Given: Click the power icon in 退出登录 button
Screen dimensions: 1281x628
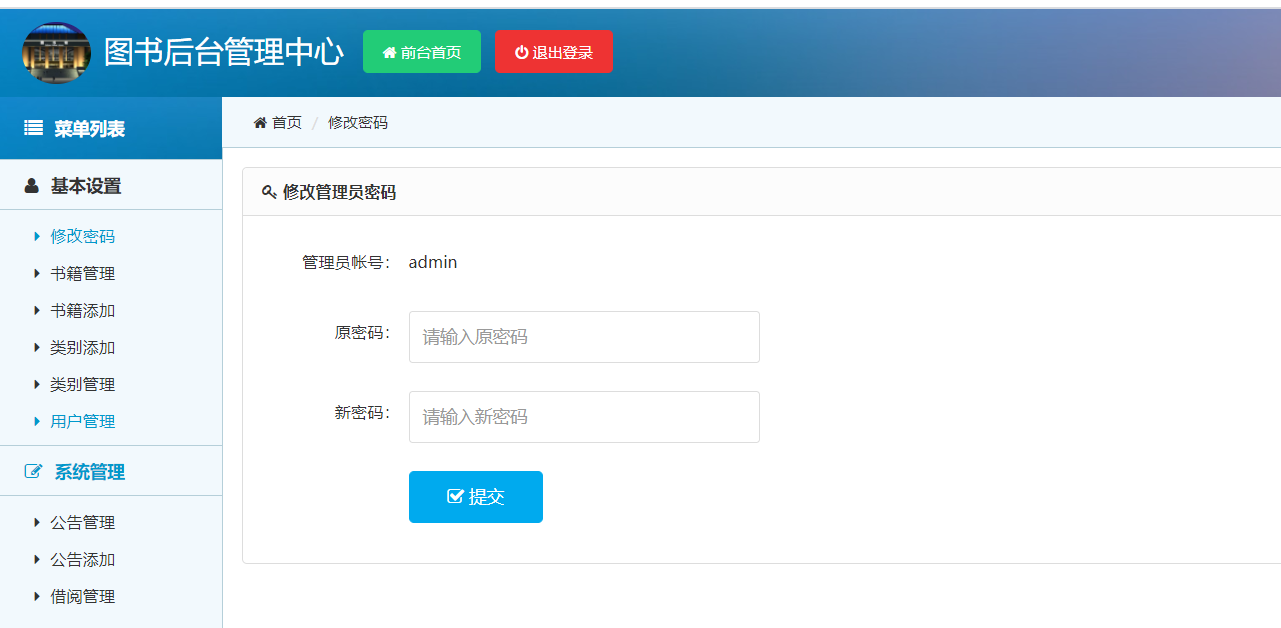Looking at the screenshot, I should coord(521,53).
